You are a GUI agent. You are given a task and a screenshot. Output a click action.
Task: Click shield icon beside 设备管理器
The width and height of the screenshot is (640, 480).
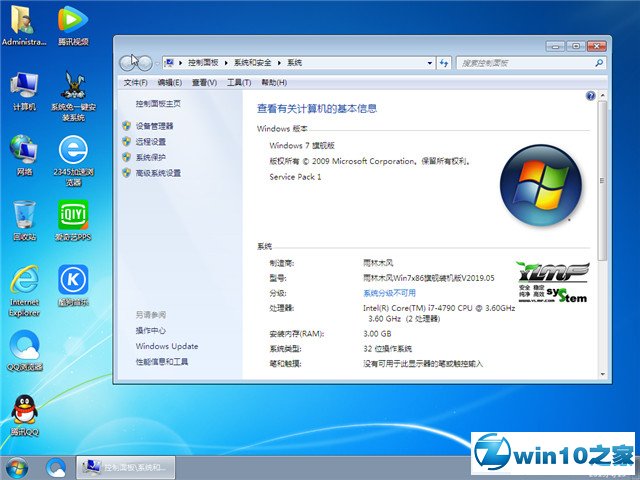(127, 126)
